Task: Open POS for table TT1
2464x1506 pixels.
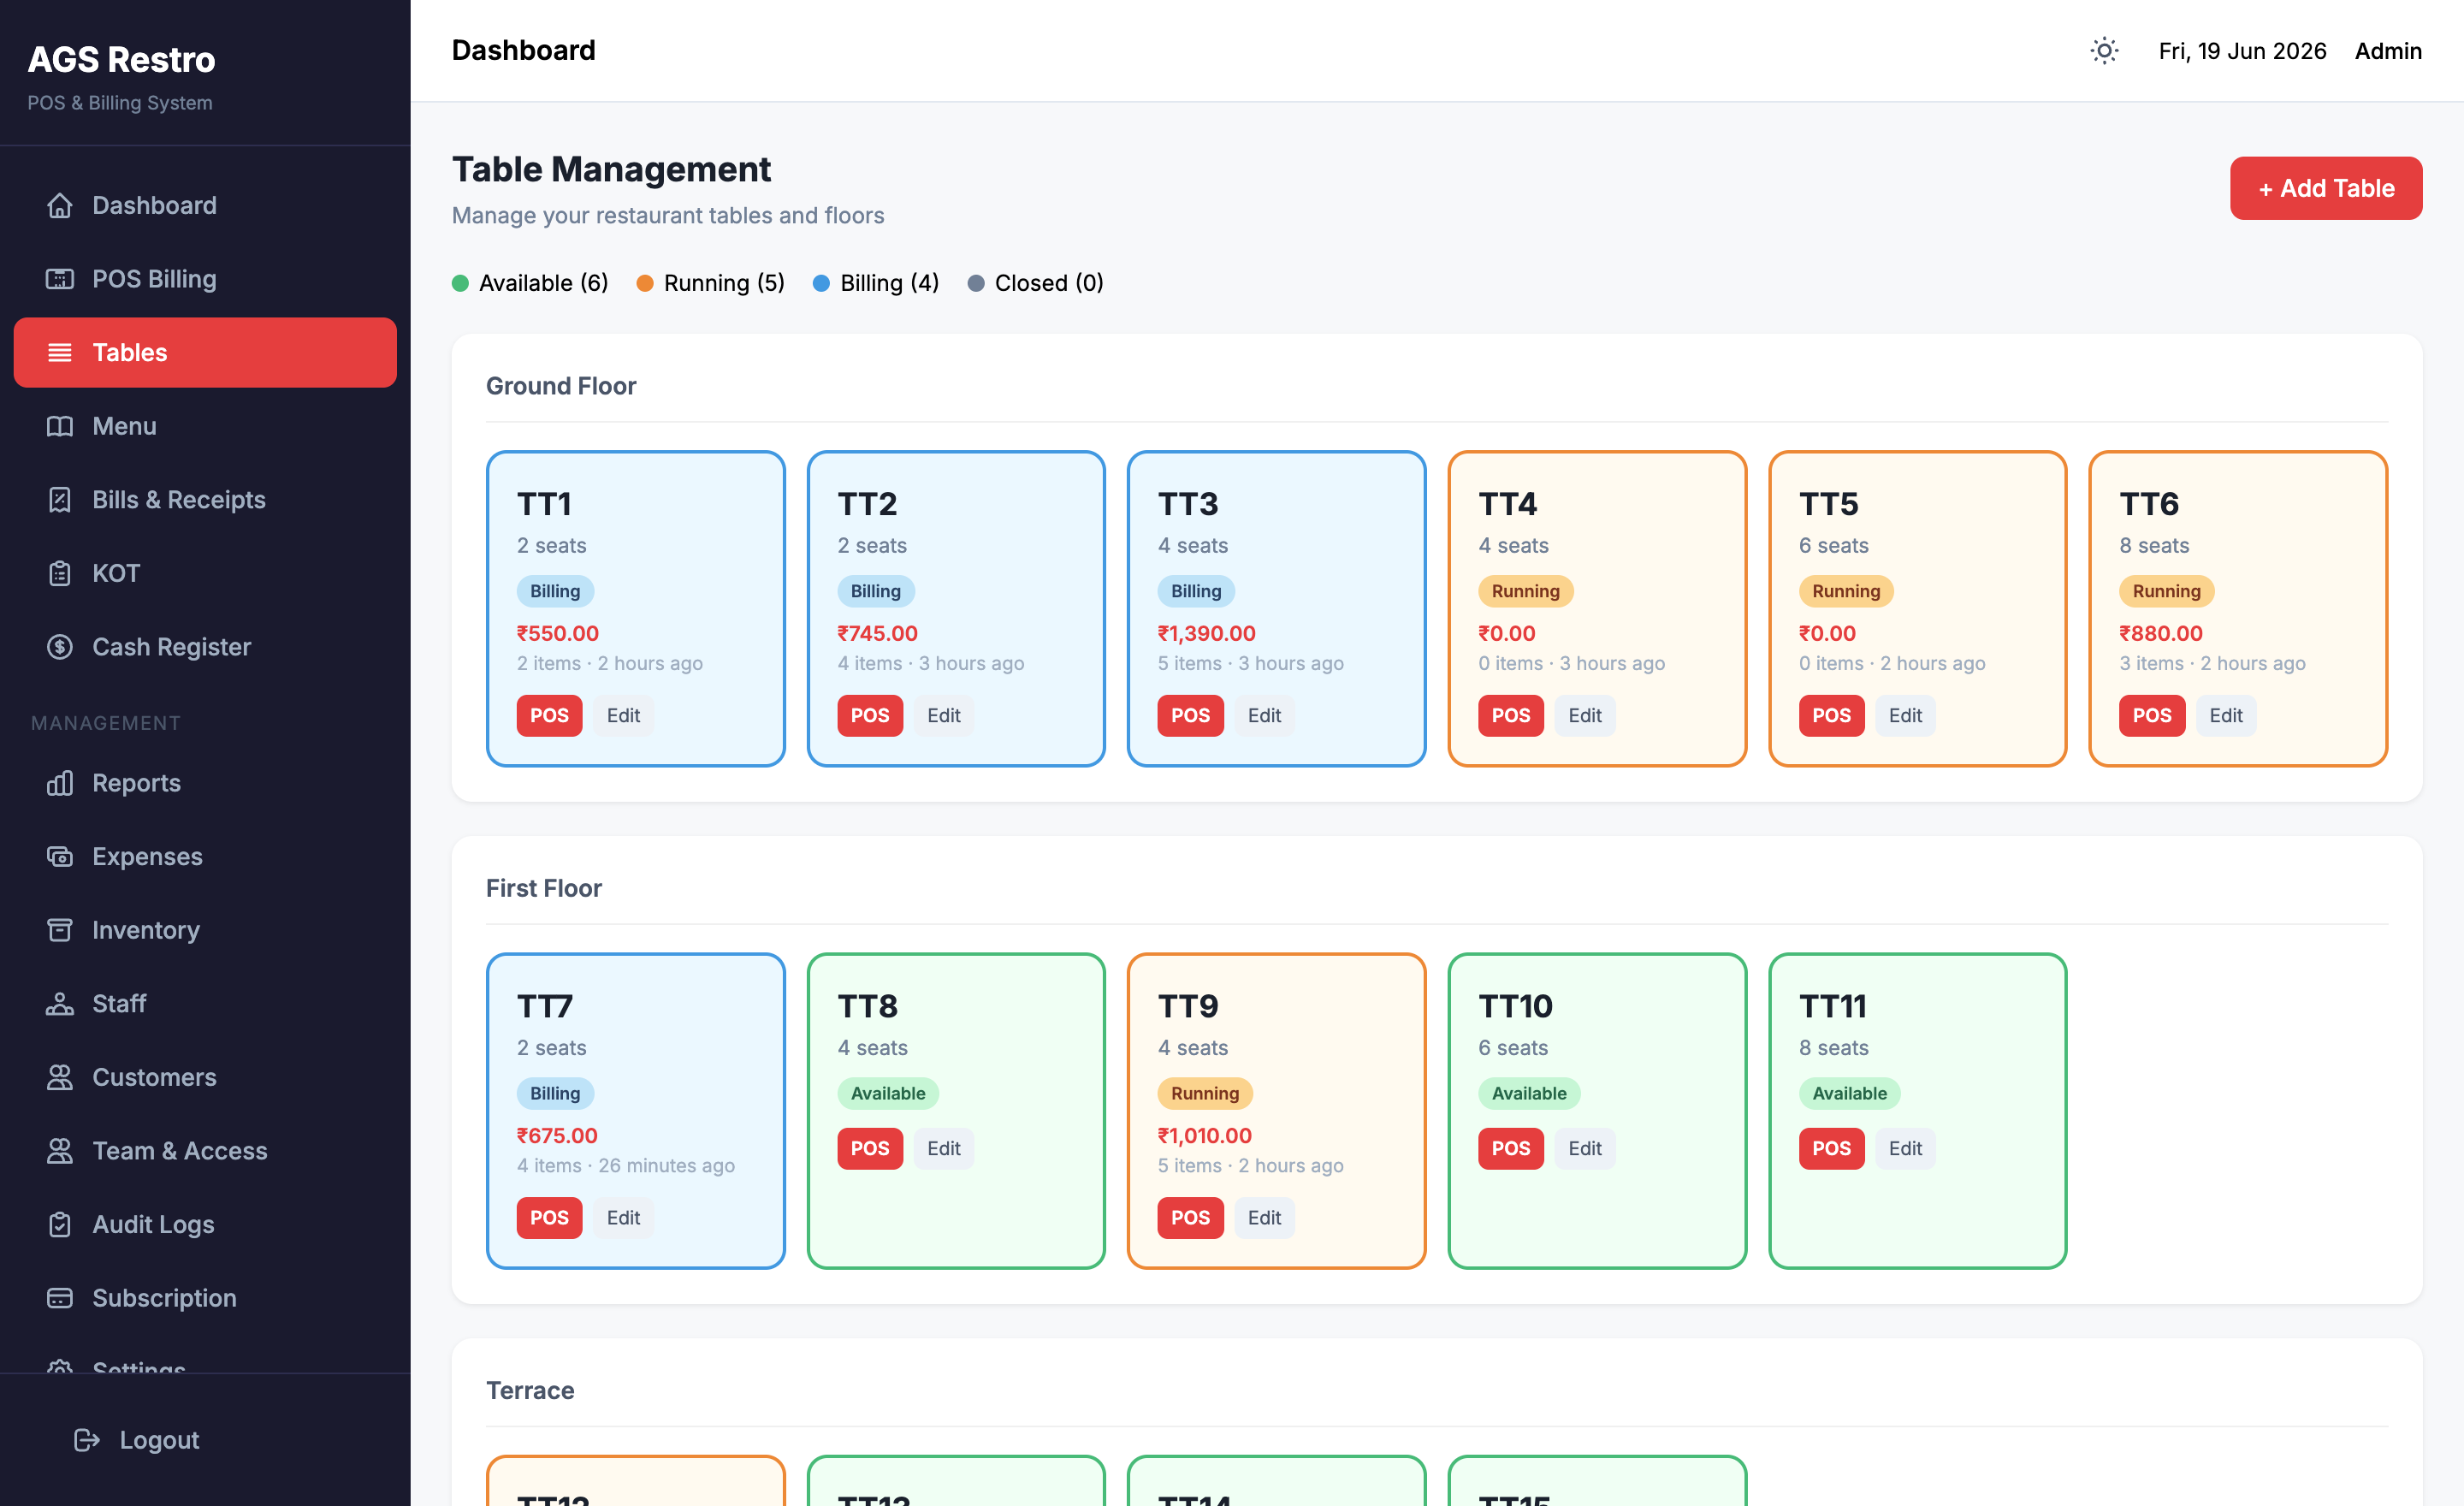Action: coord(549,716)
